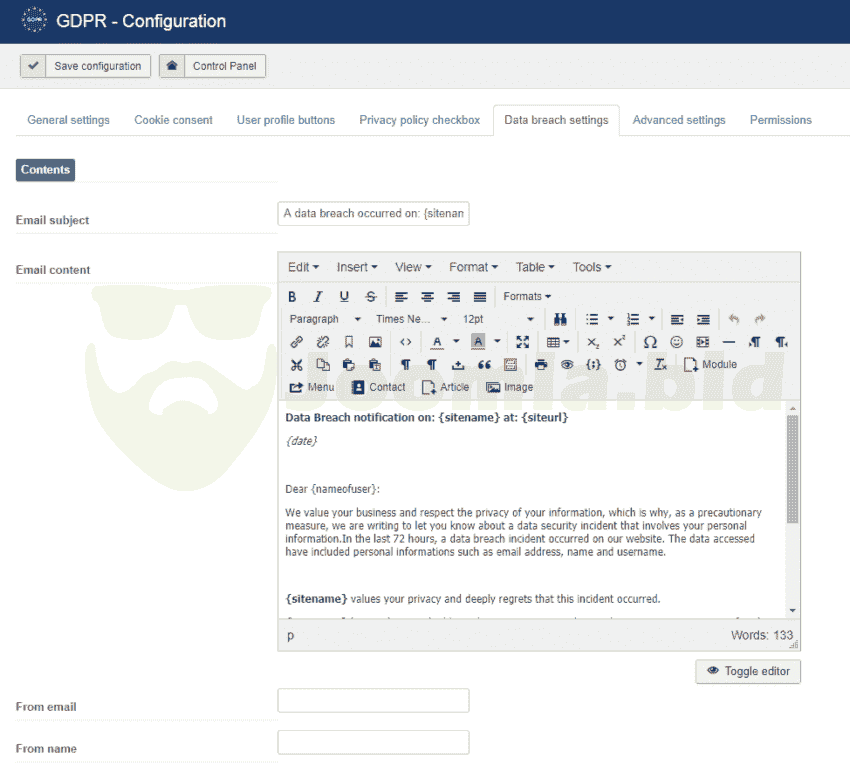Click the print icon in editor toolbar
The image size is (850, 772).
tap(541, 365)
